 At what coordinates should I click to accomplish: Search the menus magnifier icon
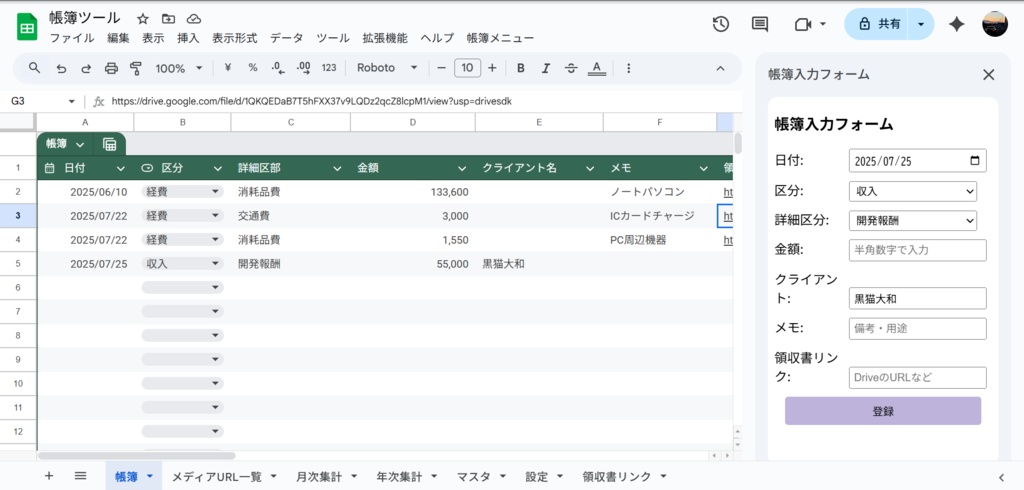[x=35, y=68]
